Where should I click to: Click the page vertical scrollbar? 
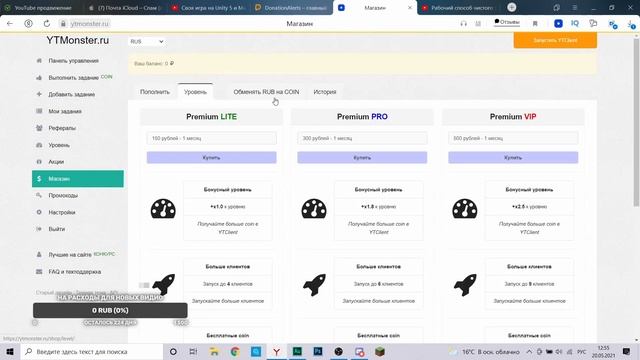(636, 122)
